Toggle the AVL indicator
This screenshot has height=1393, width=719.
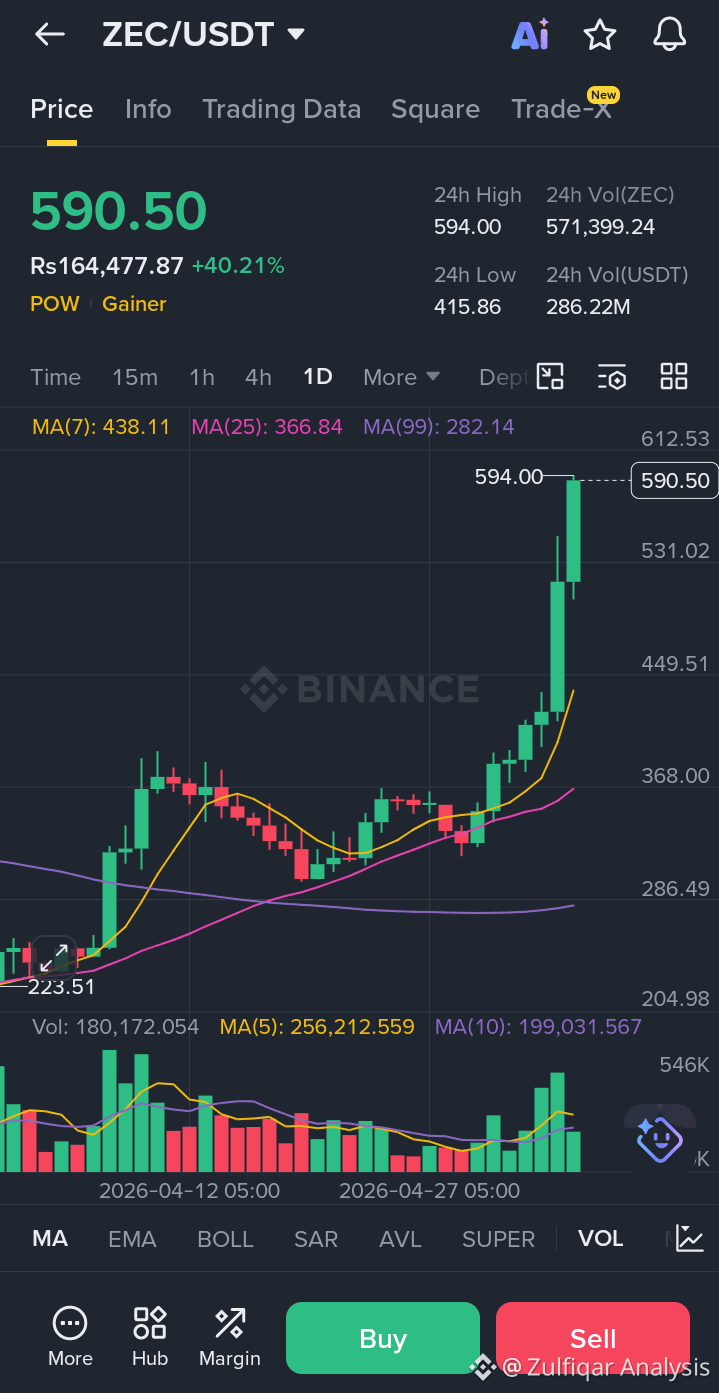[x=400, y=1239]
